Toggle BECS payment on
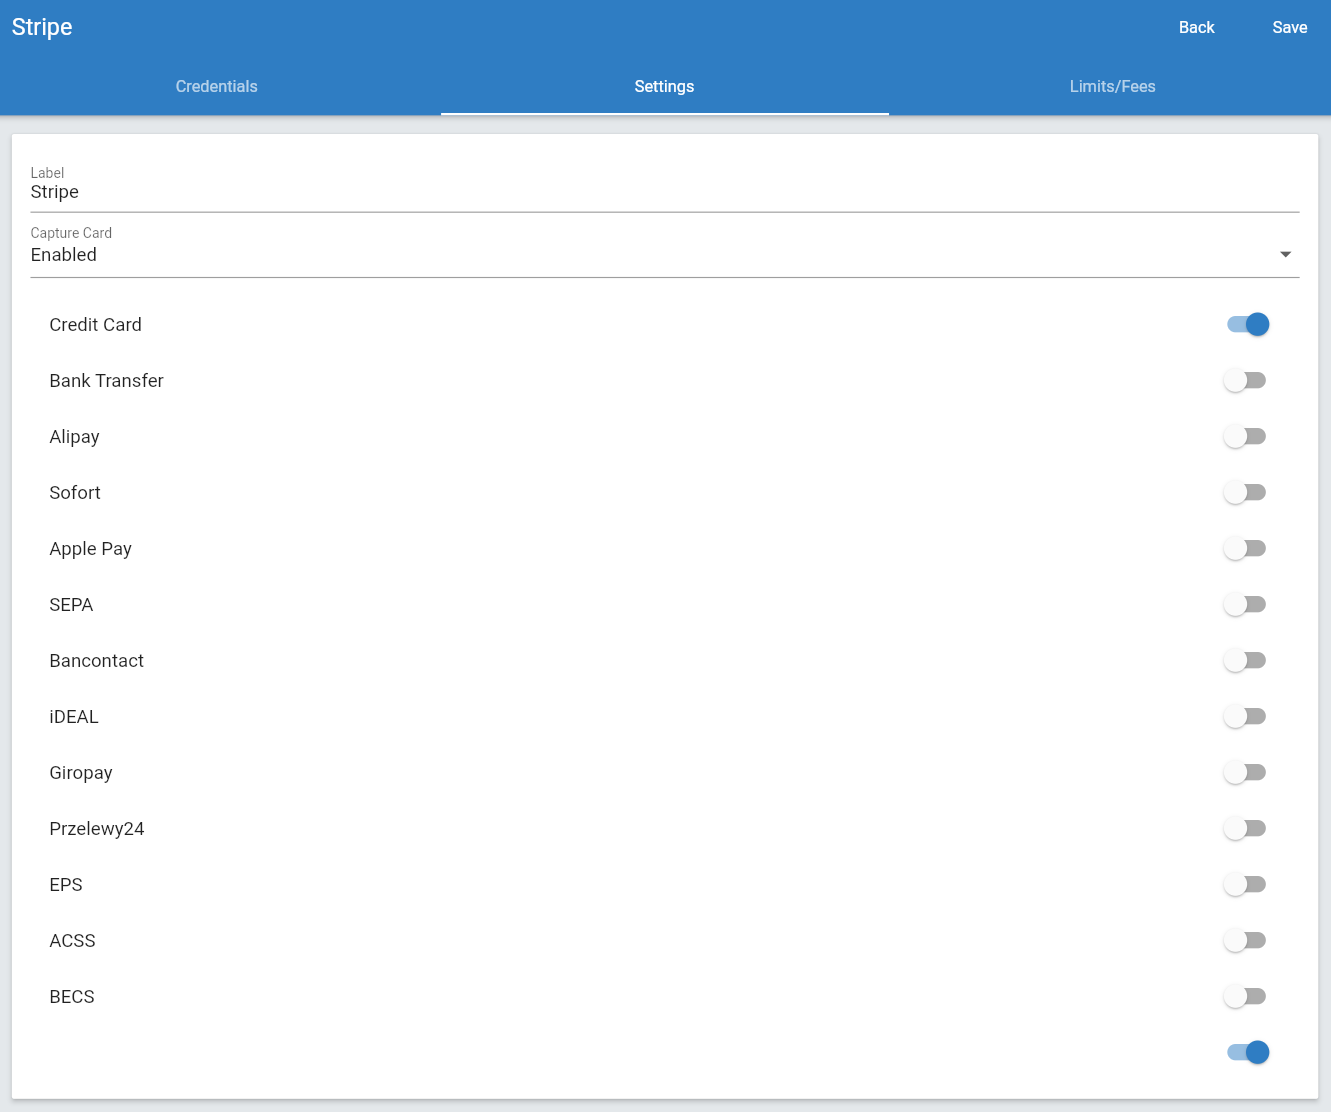This screenshot has width=1331, height=1112. pos(1245,996)
